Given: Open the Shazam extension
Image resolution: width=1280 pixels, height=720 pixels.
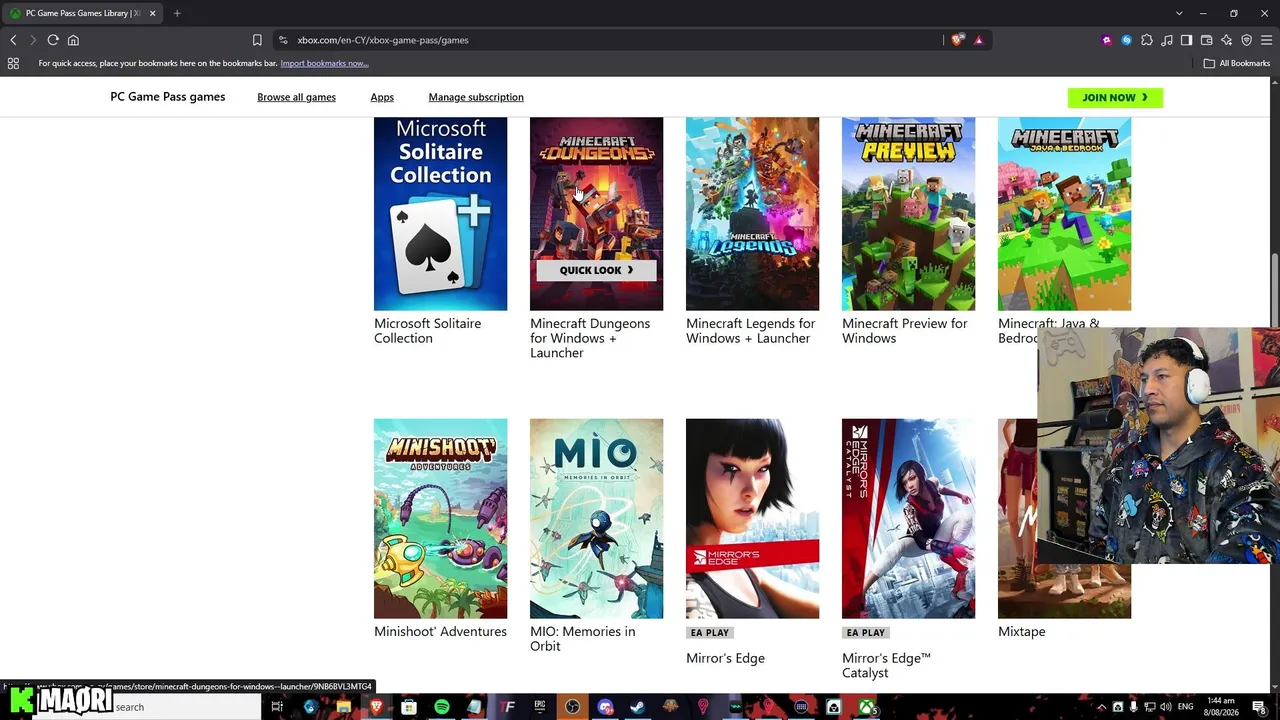Looking at the screenshot, I should [x=1126, y=40].
